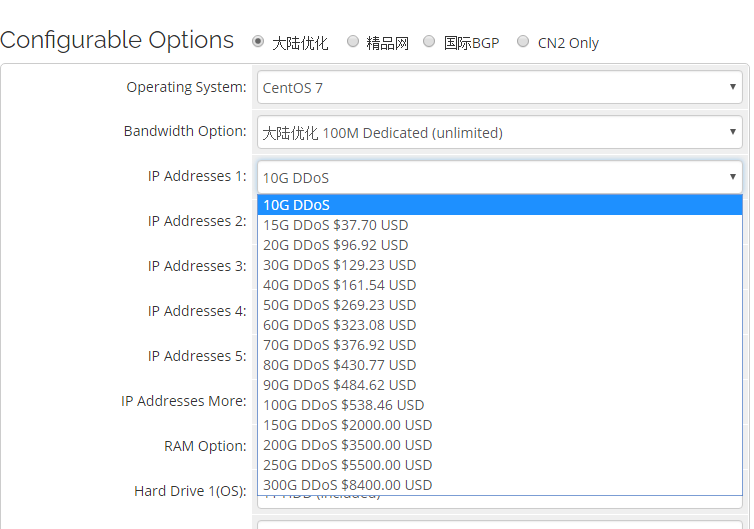Choose the CN2 Only radio option
The height and width of the screenshot is (529, 754).
(x=523, y=42)
